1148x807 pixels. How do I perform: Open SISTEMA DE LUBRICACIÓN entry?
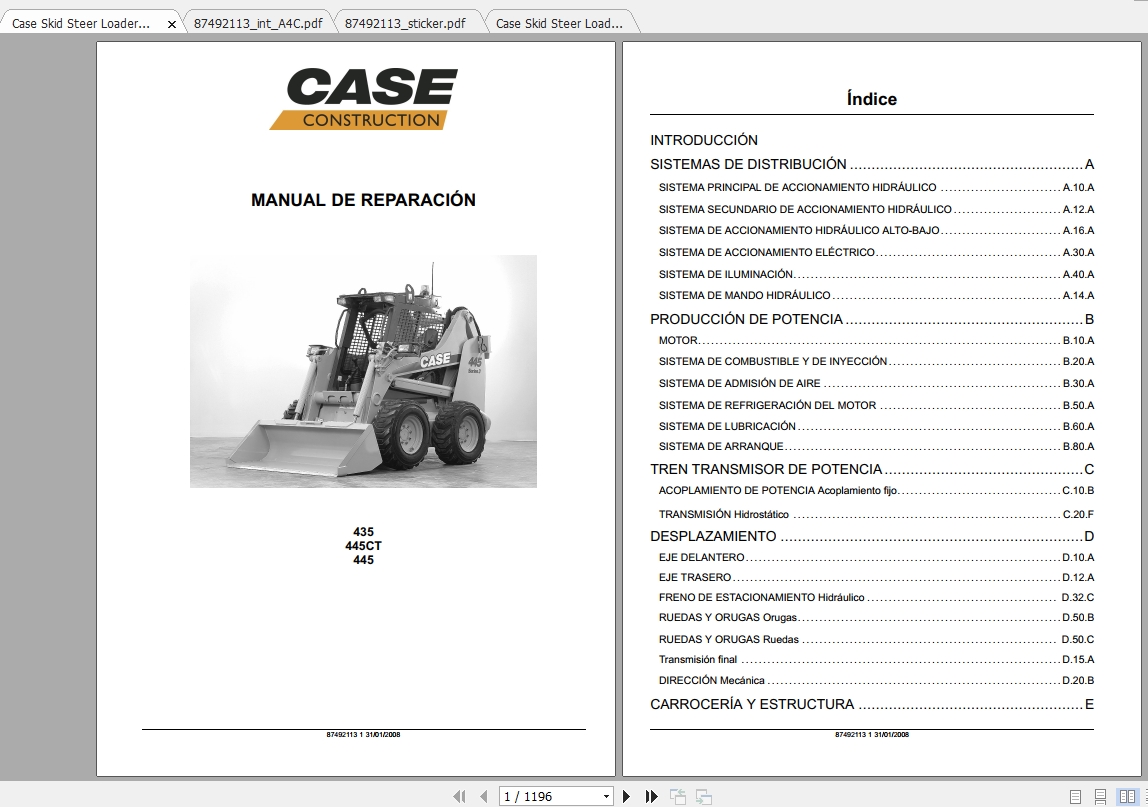click(876, 426)
